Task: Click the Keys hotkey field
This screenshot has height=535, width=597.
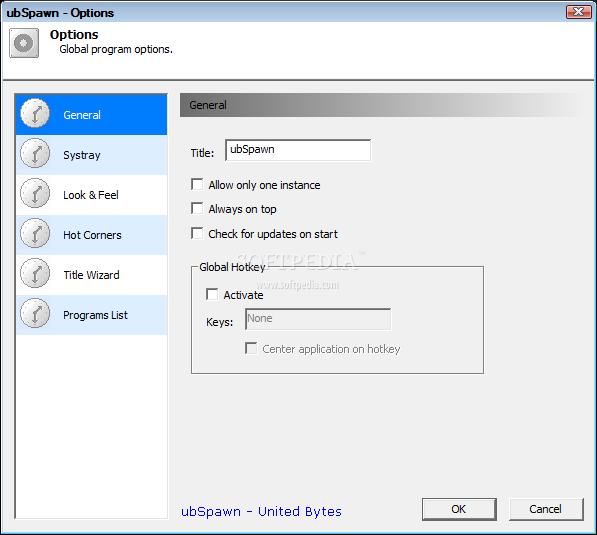Action: [x=318, y=319]
